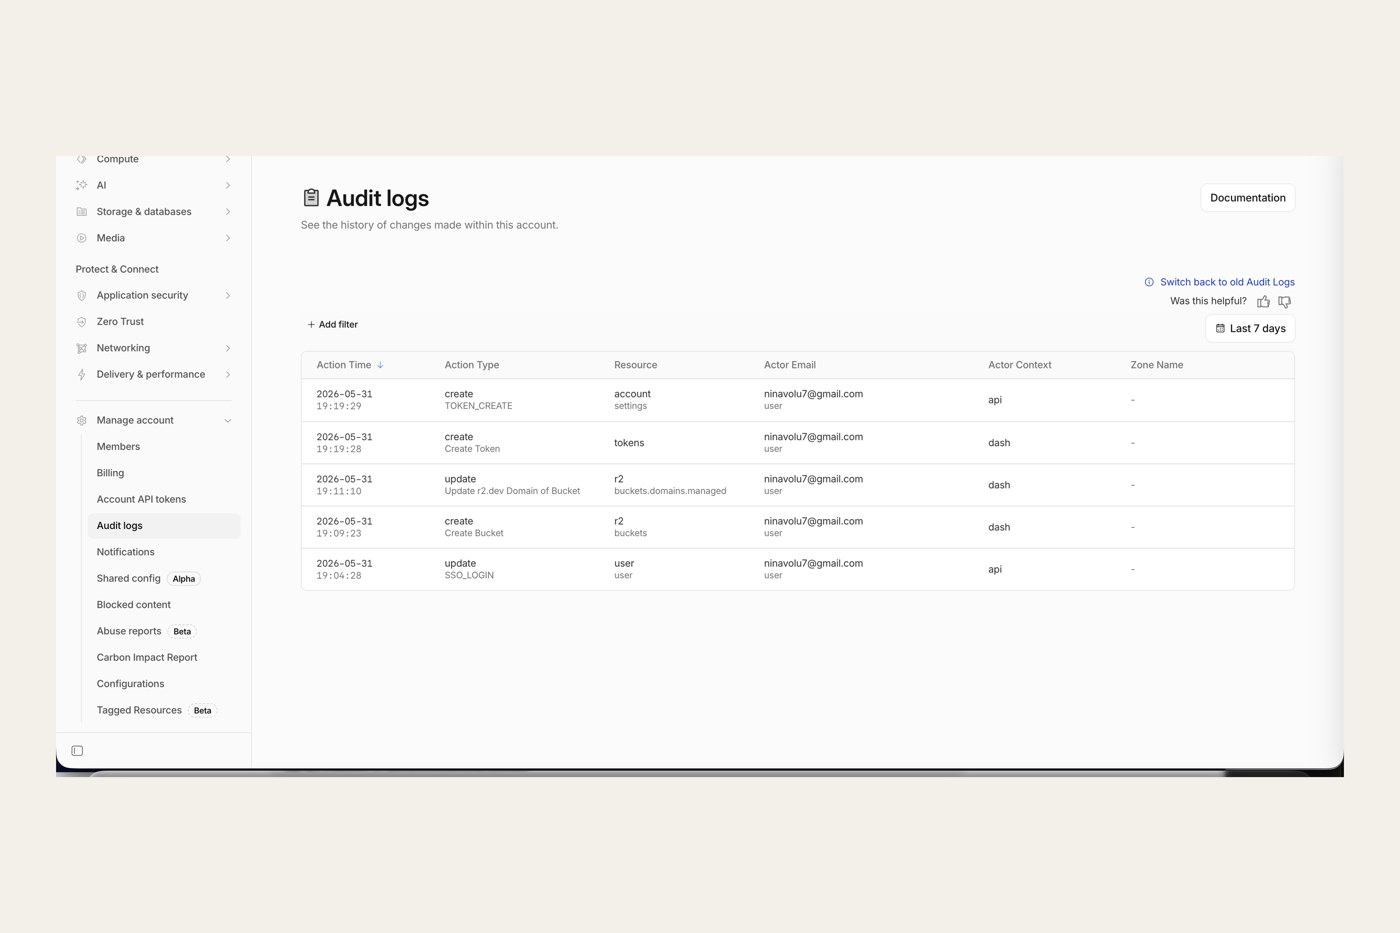Sort by the Action Time column header

344,365
